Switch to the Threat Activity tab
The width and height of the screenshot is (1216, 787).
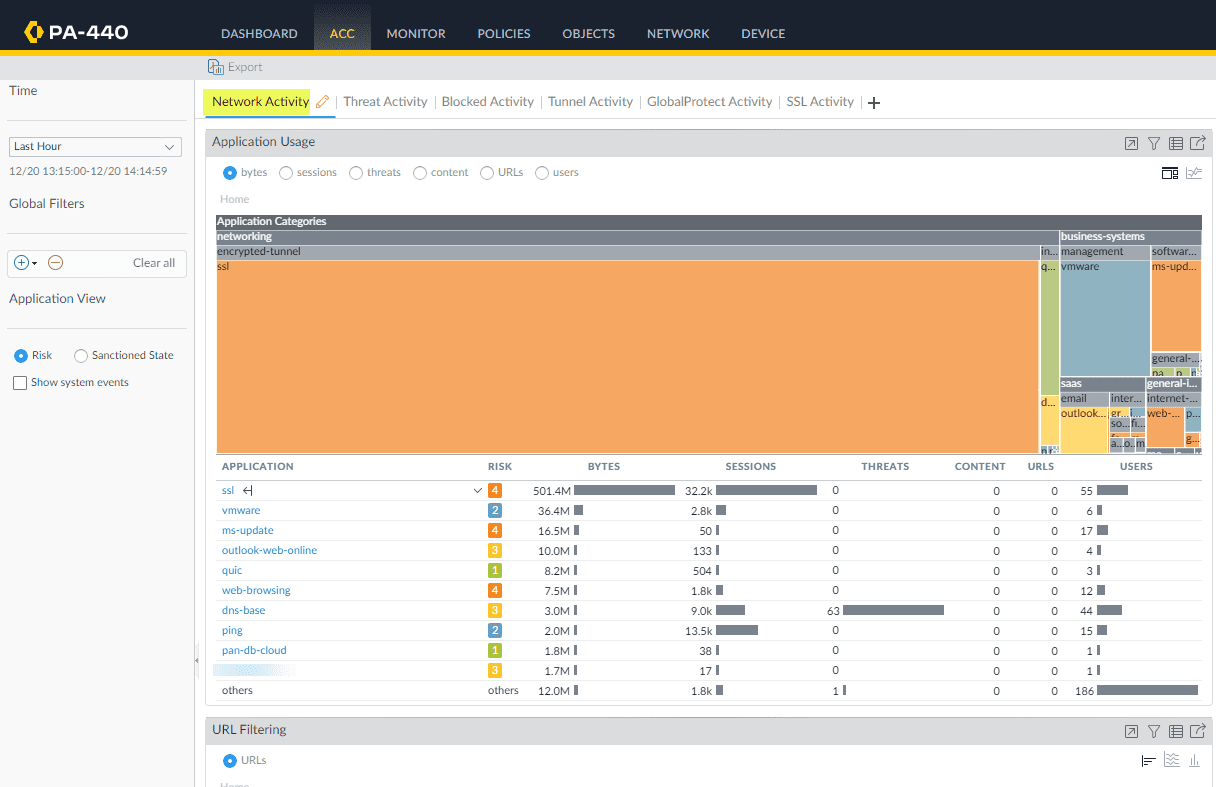pyautogui.click(x=385, y=102)
